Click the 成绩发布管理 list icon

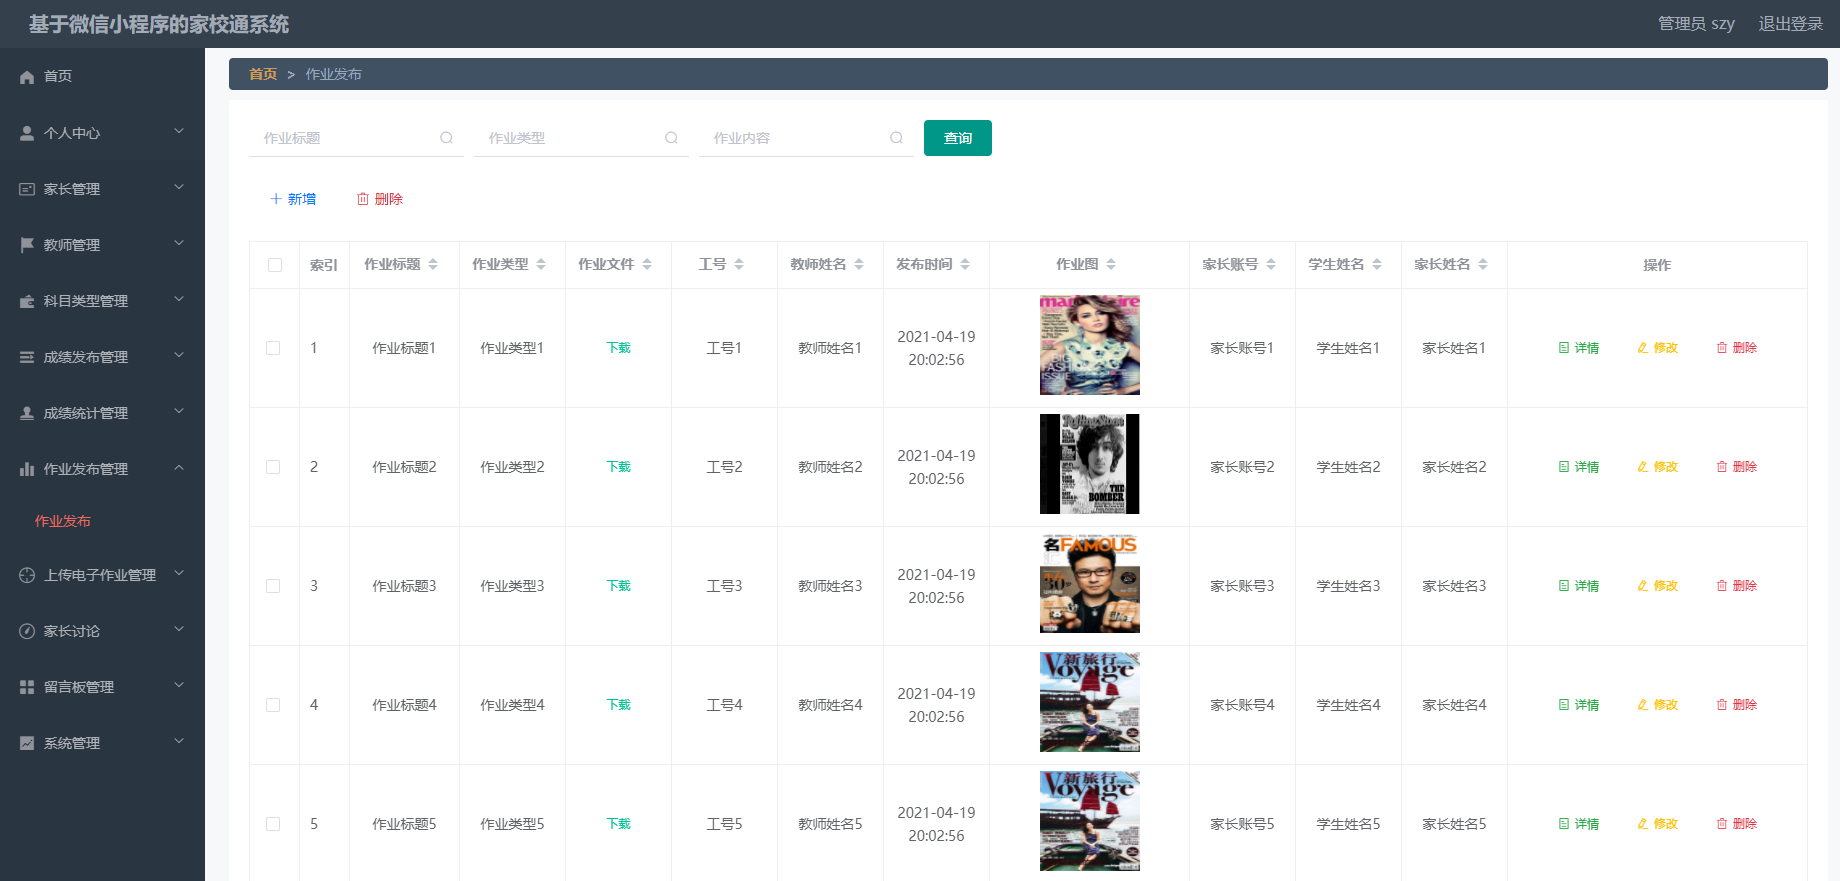click(27, 357)
